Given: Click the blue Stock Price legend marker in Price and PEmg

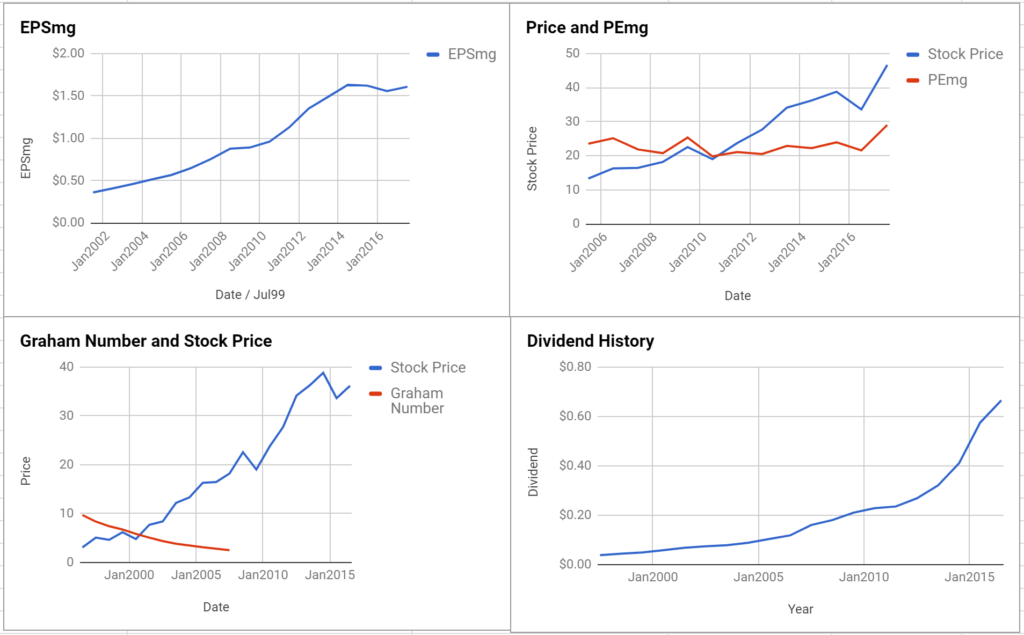Looking at the screenshot, I should click(x=913, y=55).
